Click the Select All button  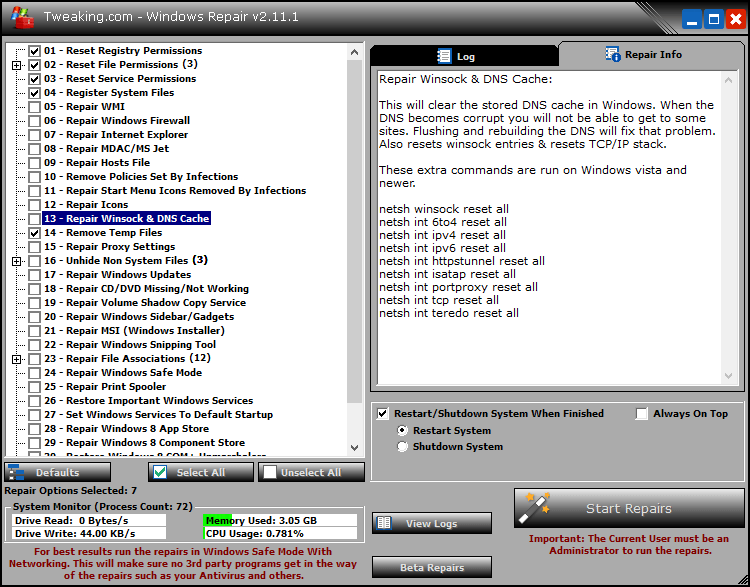(x=201, y=472)
